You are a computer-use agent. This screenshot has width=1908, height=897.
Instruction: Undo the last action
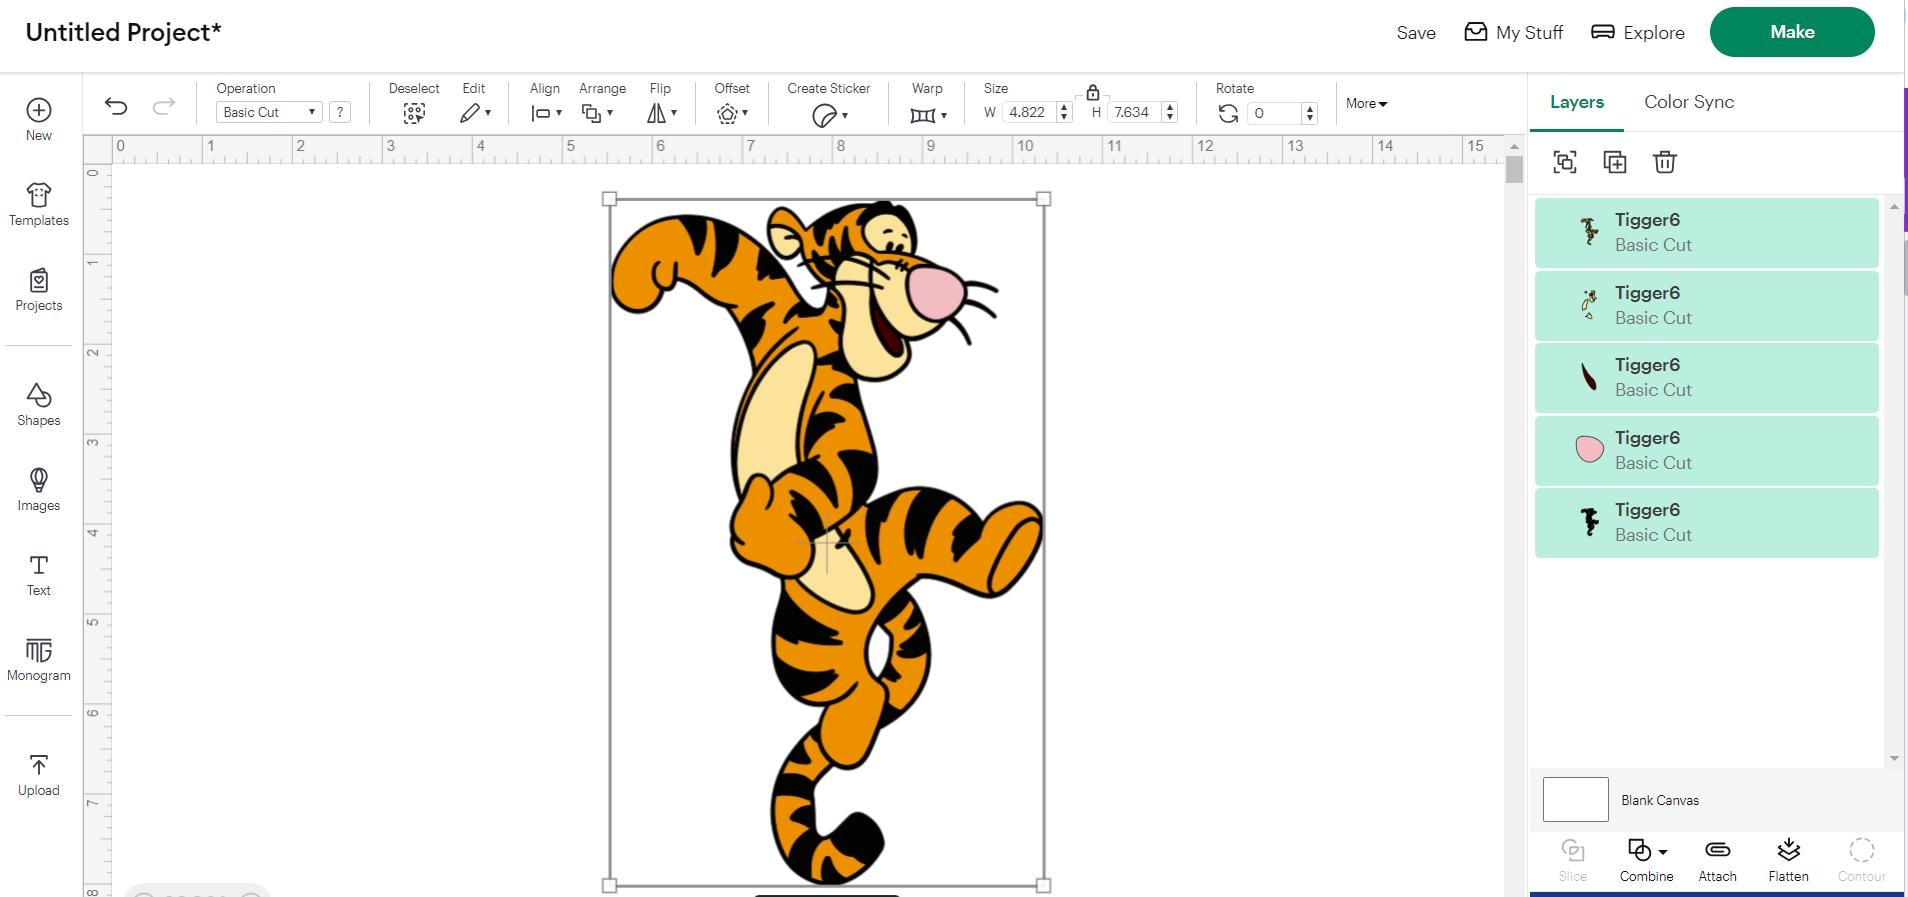116,106
